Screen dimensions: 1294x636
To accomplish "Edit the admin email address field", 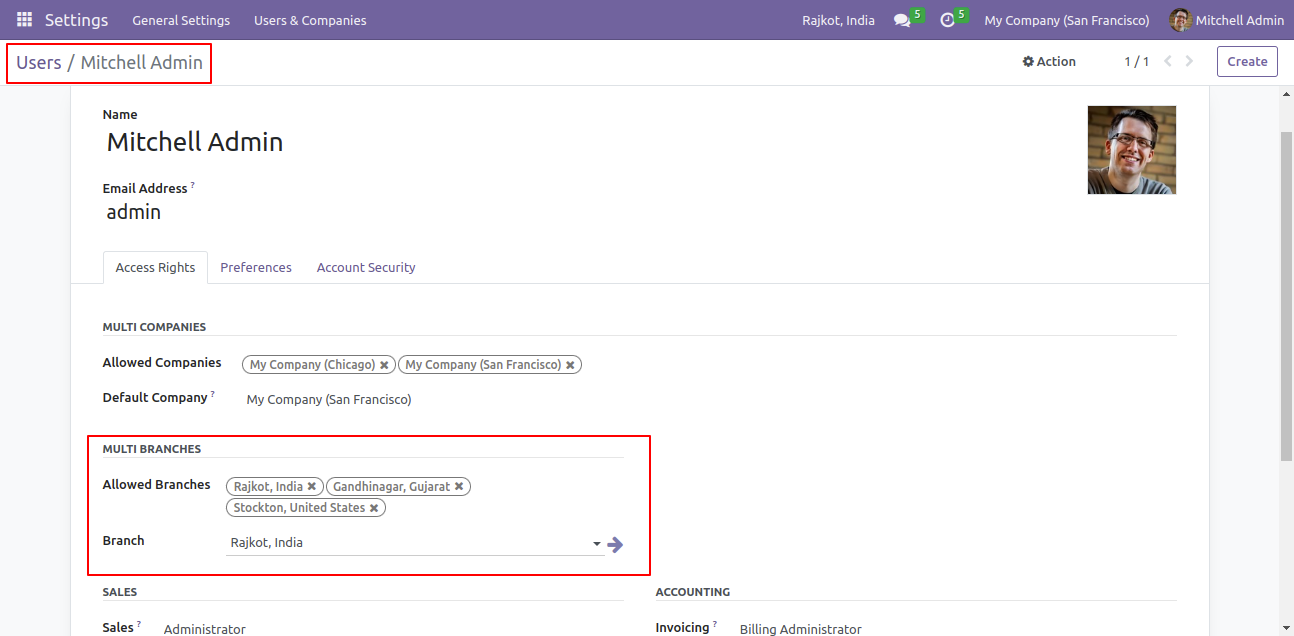I will tap(134, 212).
